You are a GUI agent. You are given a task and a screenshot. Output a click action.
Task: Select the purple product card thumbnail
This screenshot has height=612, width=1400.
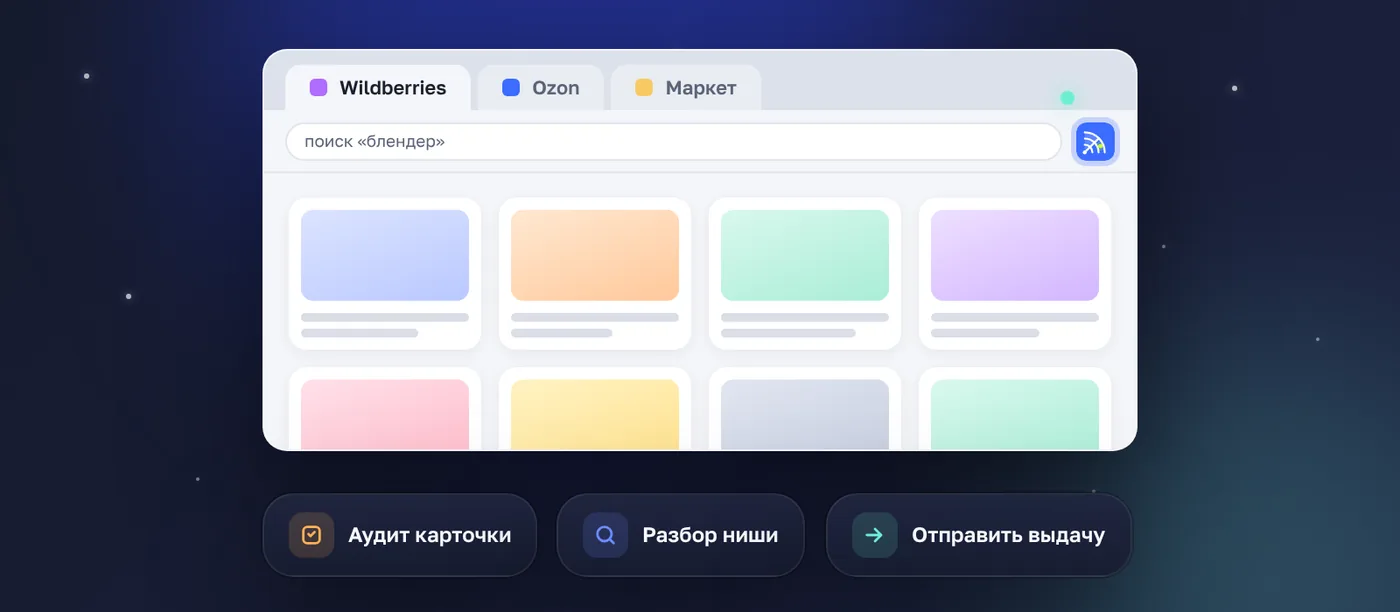click(1015, 255)
